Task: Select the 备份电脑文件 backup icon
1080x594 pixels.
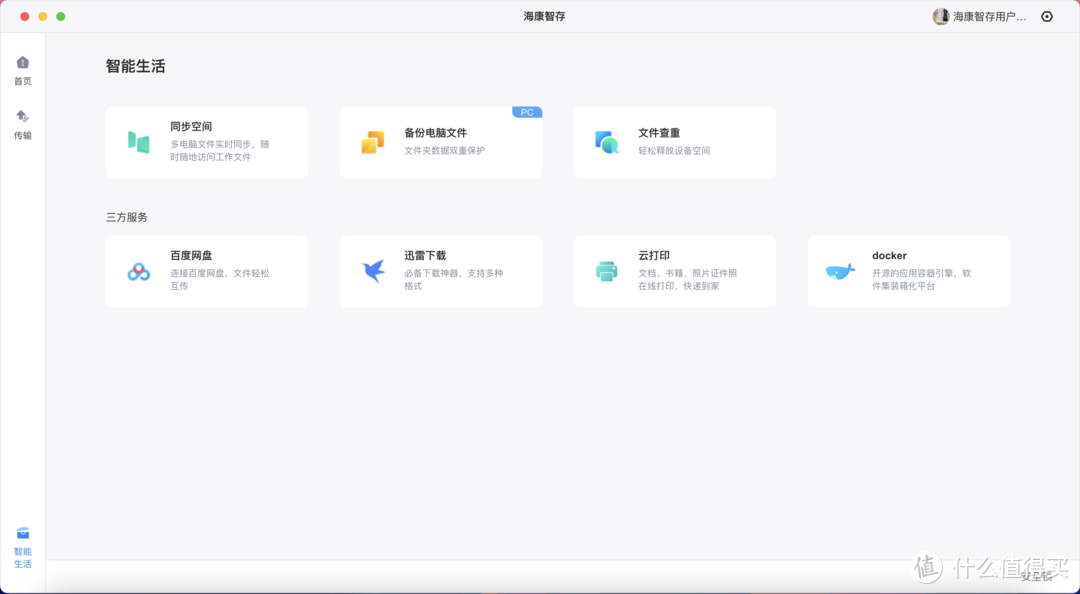Action: (x=373, y=140)
